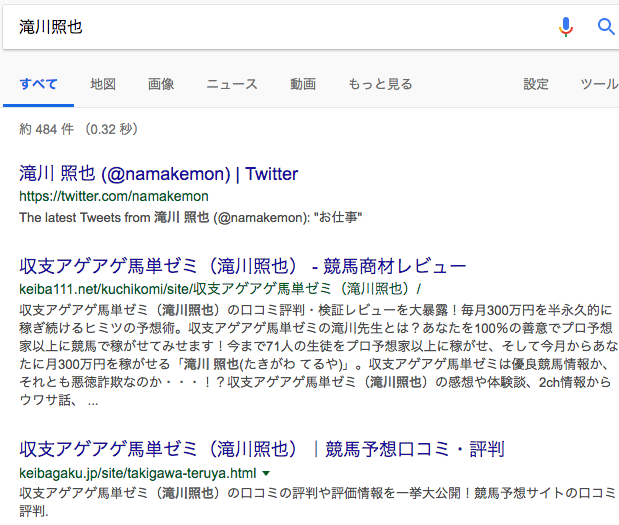619x525 pixels.
Task: Click the keiba111 result description snippet
Action: point(318,355)
